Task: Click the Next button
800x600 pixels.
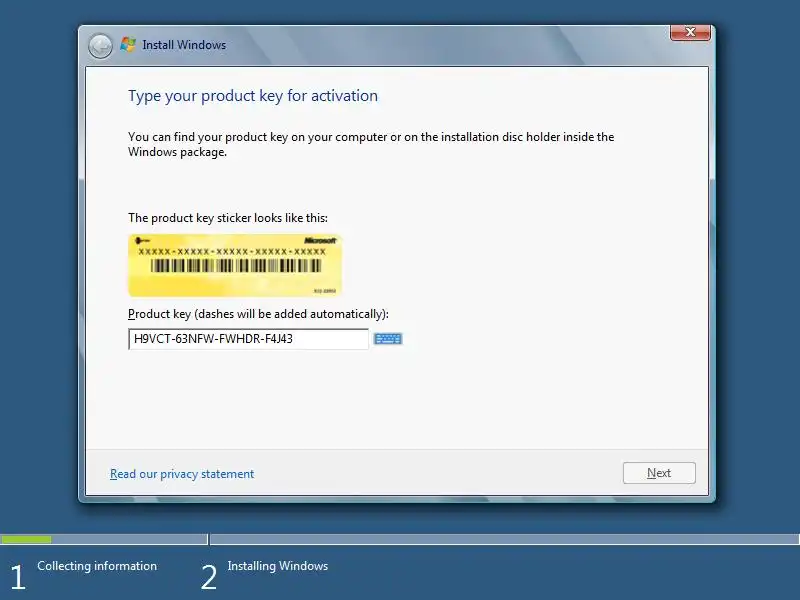Action: 659,473
